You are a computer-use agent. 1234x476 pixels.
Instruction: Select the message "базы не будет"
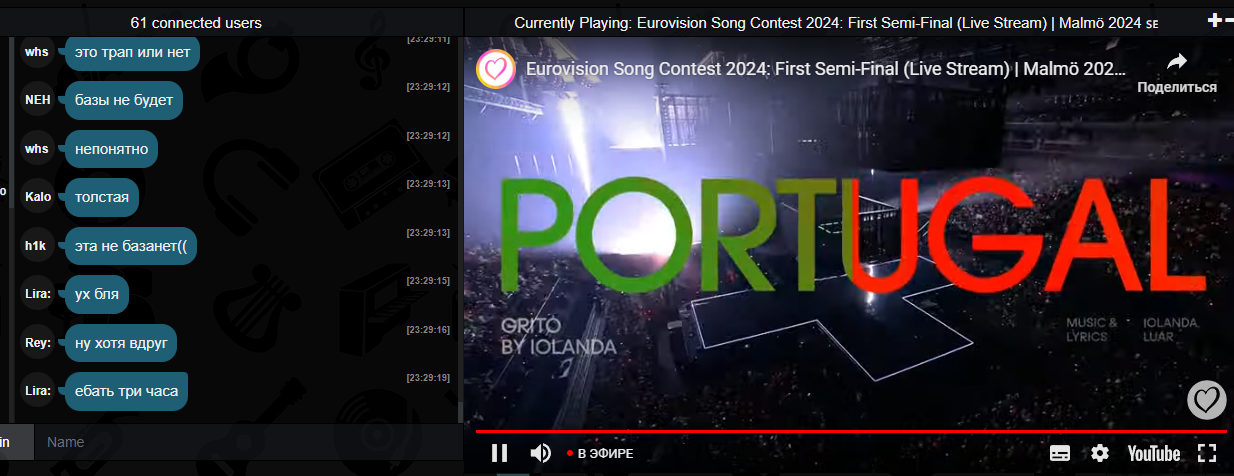pyautogui.click(x=124, y=100)
